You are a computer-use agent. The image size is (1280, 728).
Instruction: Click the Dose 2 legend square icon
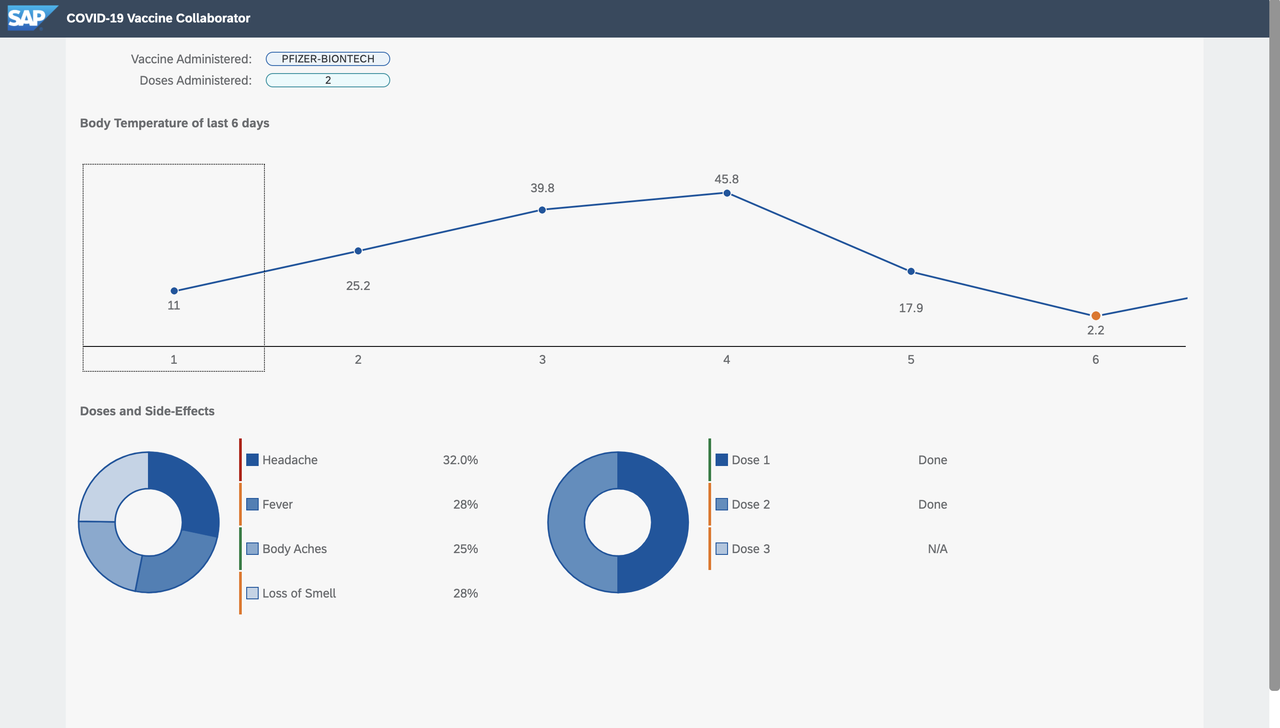coord(722,504)
